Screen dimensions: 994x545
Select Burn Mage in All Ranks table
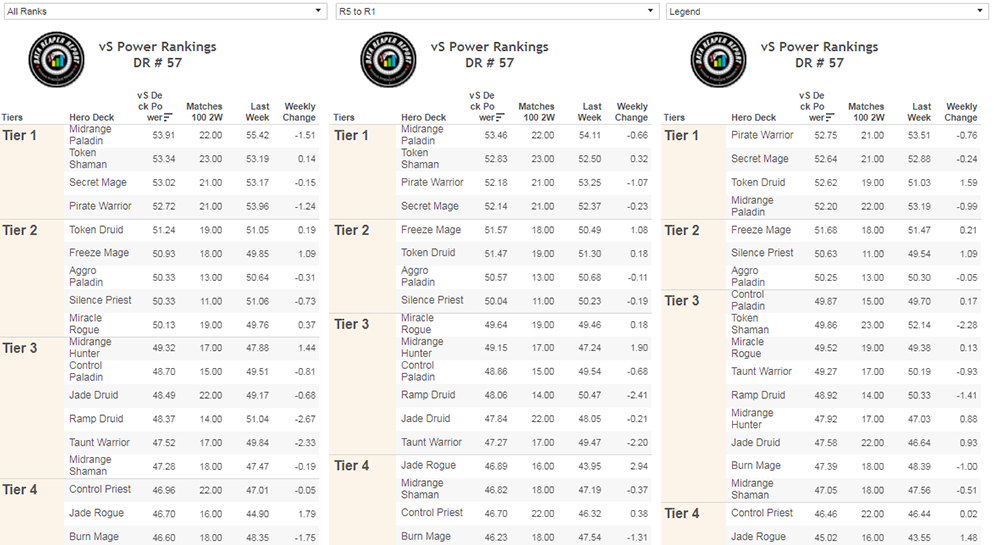click(x=94, y=537)
